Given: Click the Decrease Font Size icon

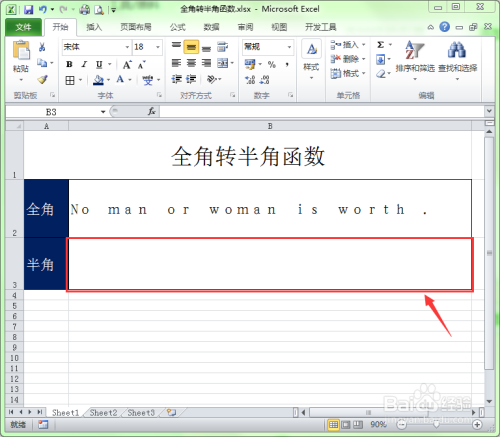Looking at the screenshot, I should [142, 64].
